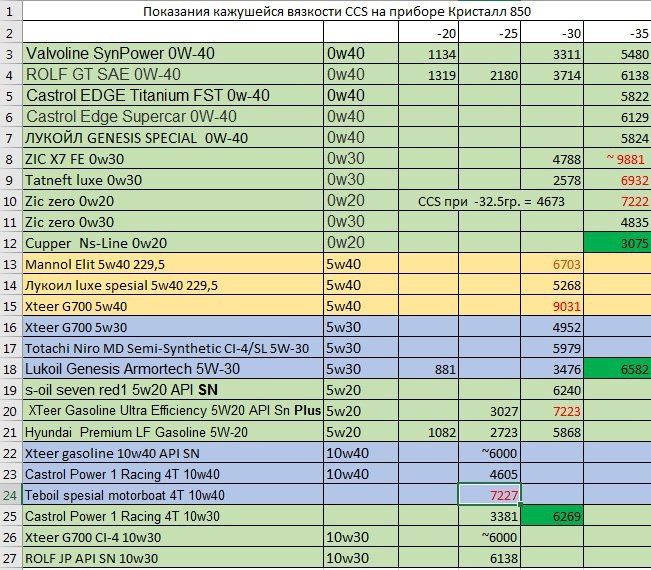The width and height of the screenshot is (651, 570).
Task: Click the 5w20 grade cell in Hyundai row
Action: click(x=361, y=432)
